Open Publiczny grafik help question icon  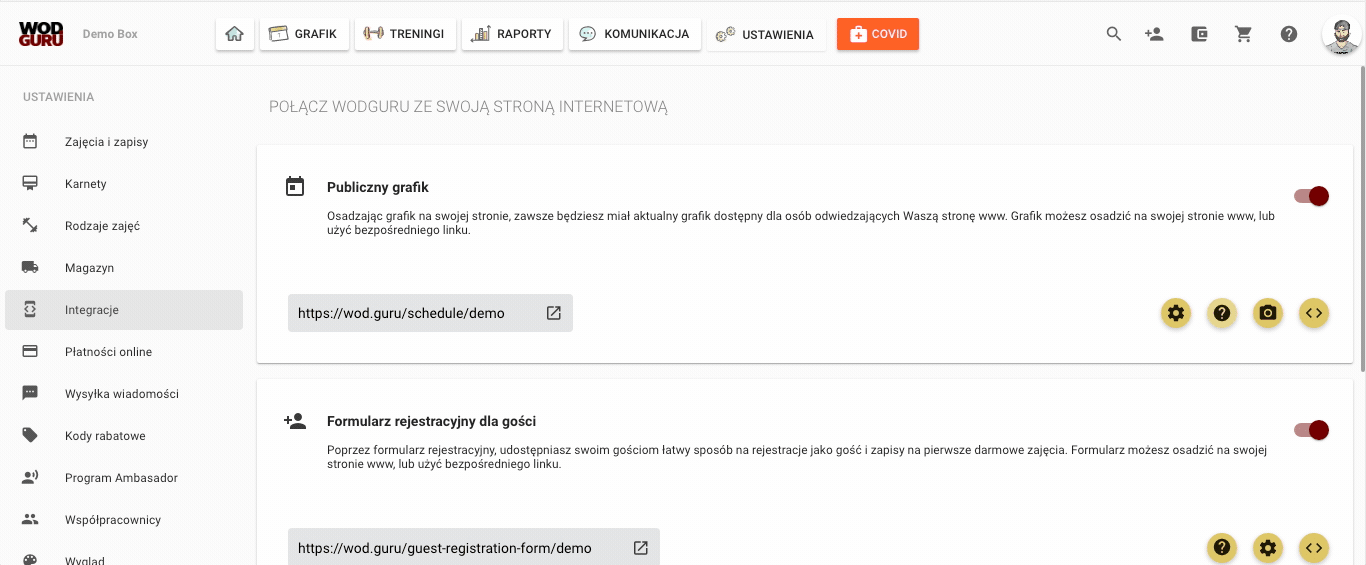1222,313
